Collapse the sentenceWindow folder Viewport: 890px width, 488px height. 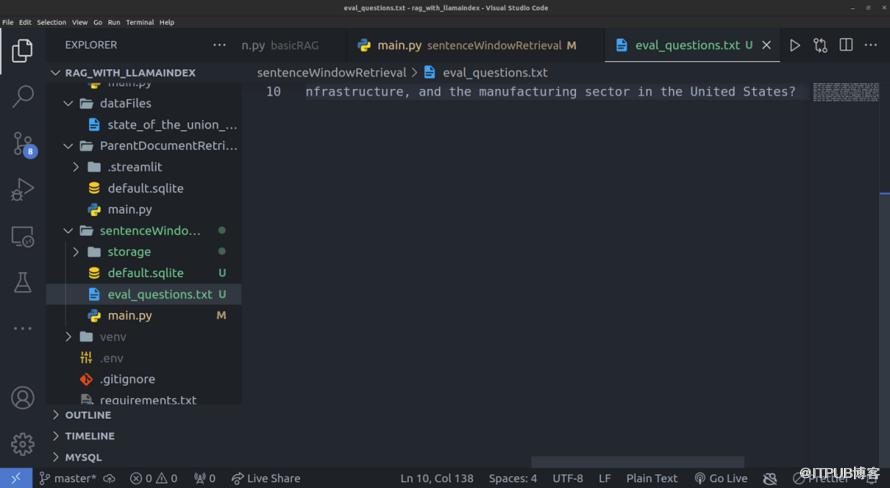point(68,231)
